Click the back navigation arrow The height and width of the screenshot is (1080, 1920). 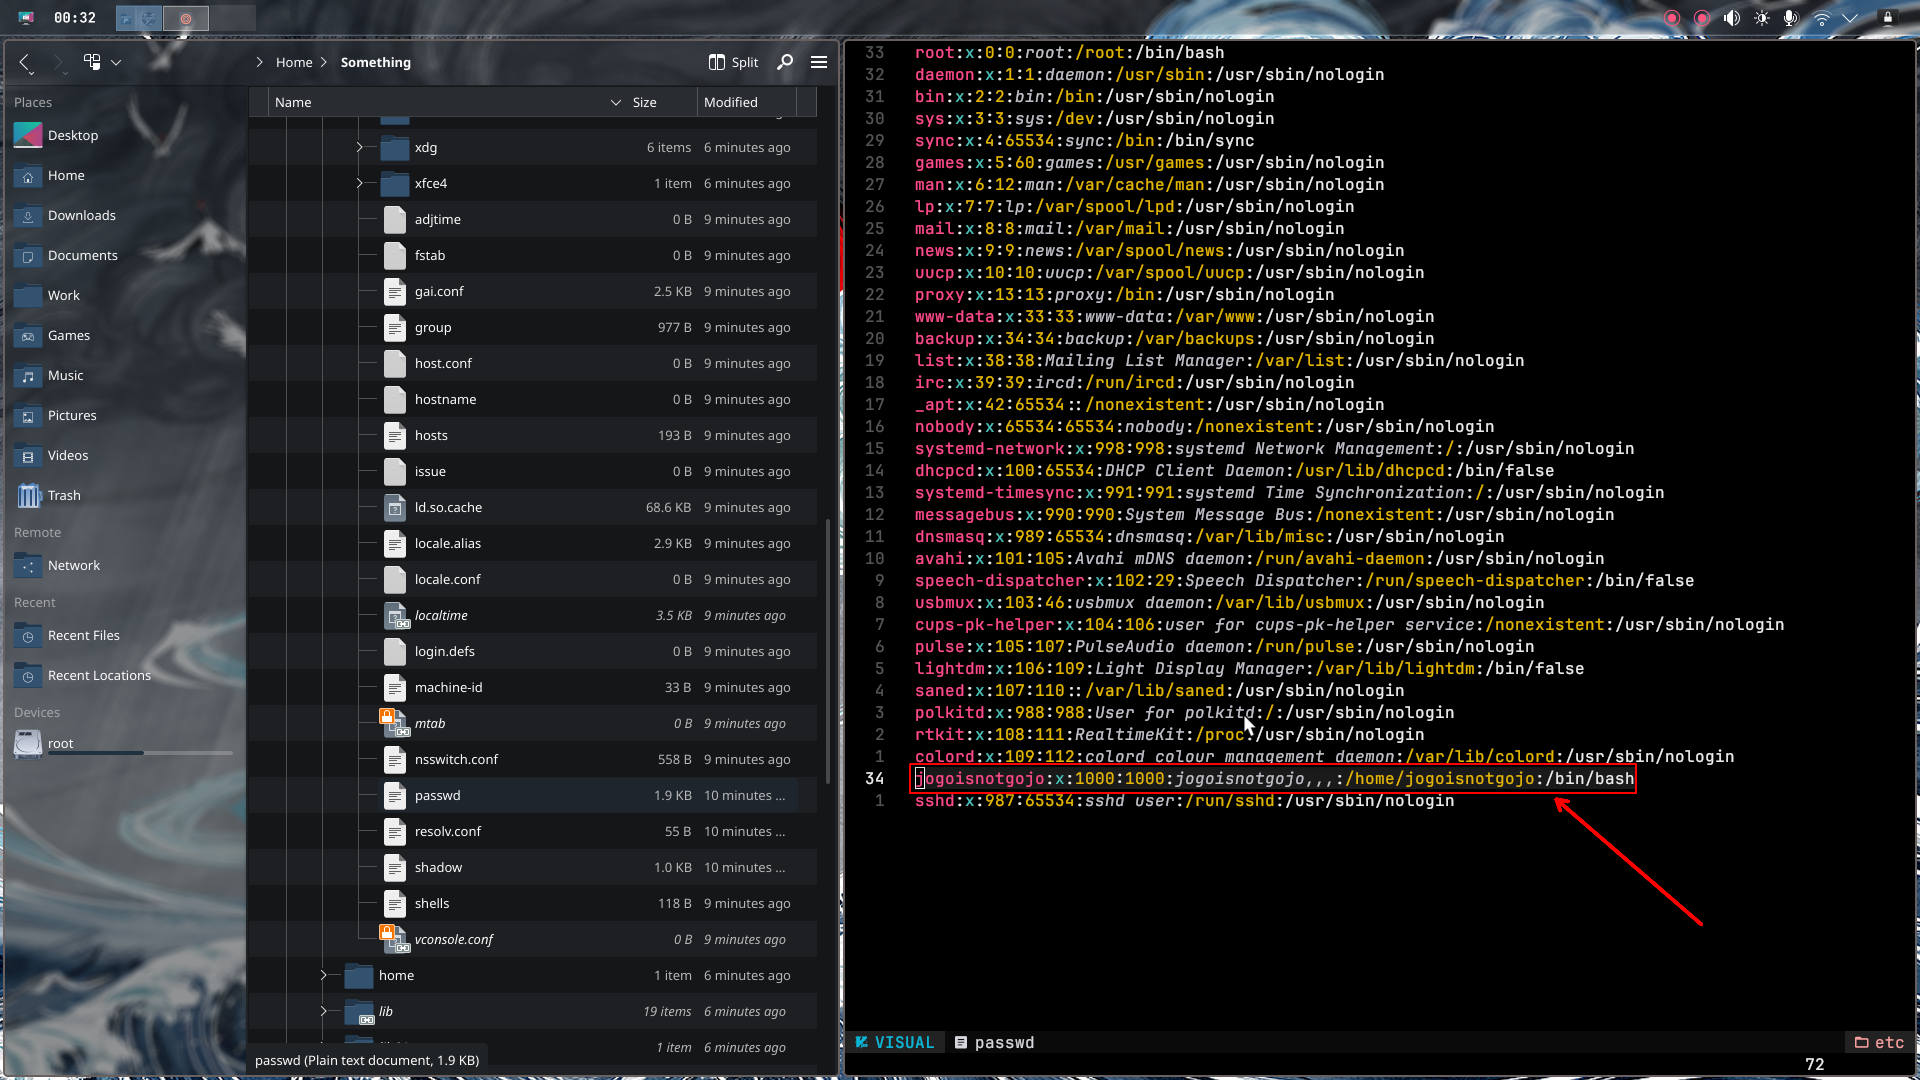coord(24,62)
